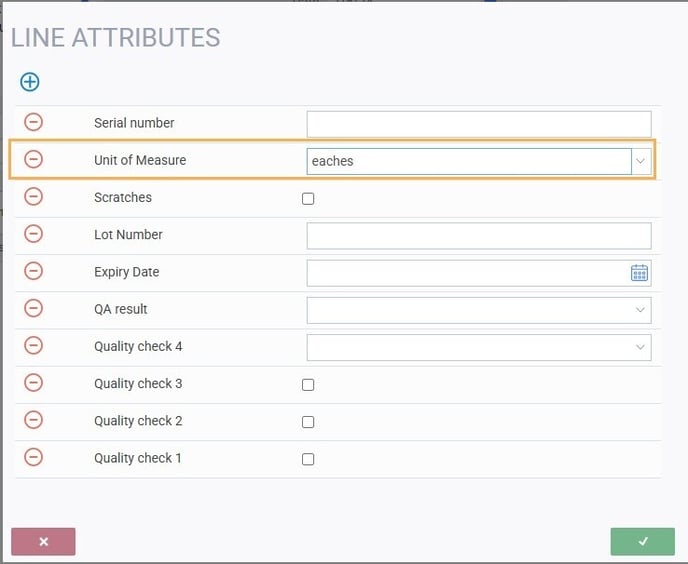Remove the Serial number attribute
This screenshot has height=564, width=688.
pyautogui.click(x=33, y=122)
